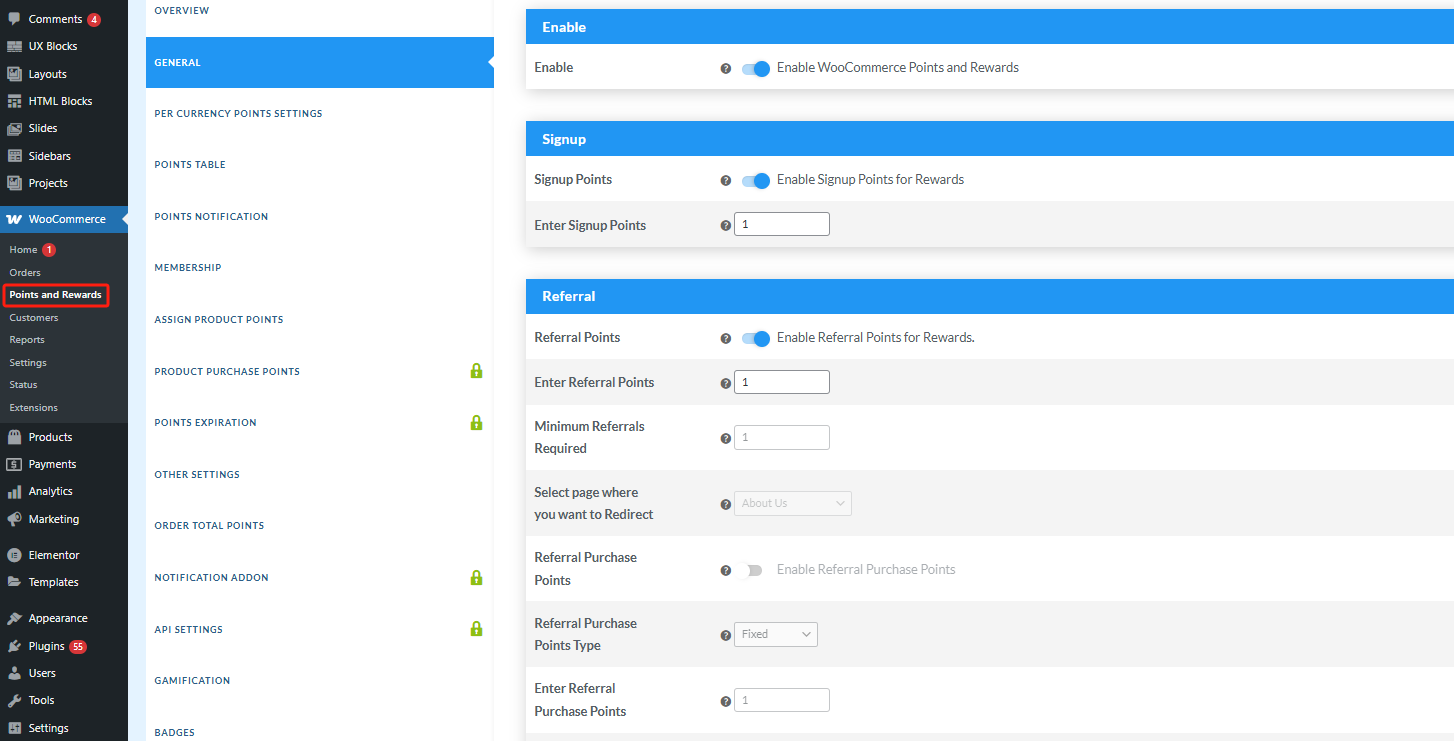View the Plugins page with 55 updates
Viewport: 1454px width, 741px height.
tap(44, 645)
